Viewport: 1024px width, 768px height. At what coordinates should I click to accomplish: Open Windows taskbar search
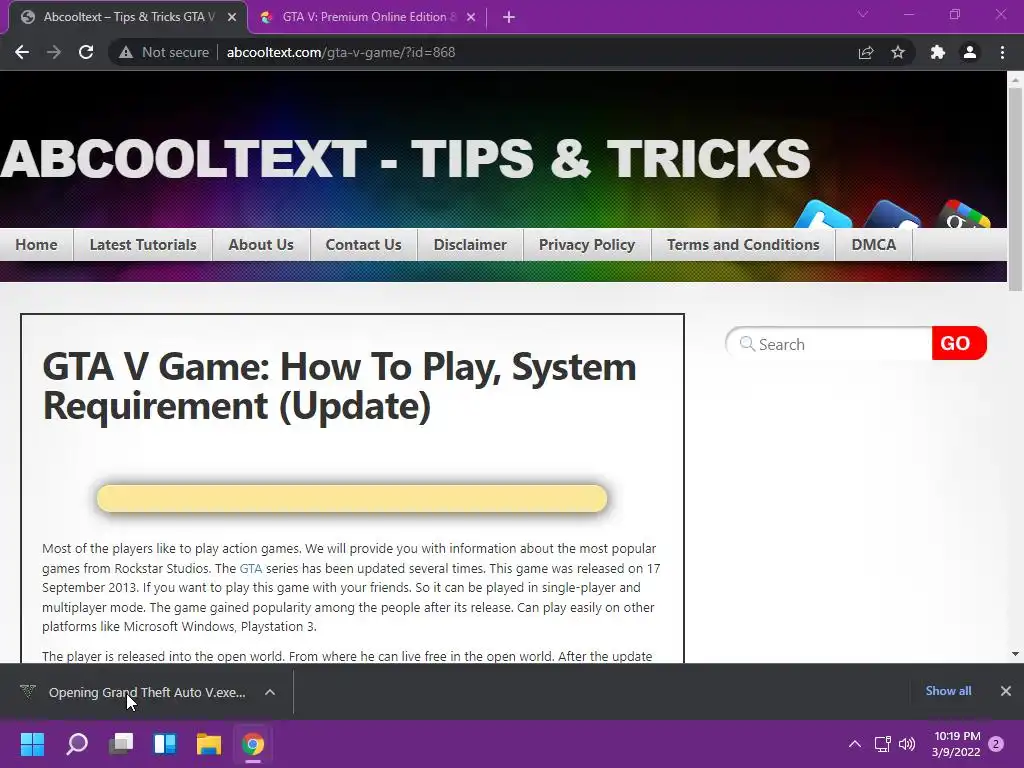tap(77, 744)
